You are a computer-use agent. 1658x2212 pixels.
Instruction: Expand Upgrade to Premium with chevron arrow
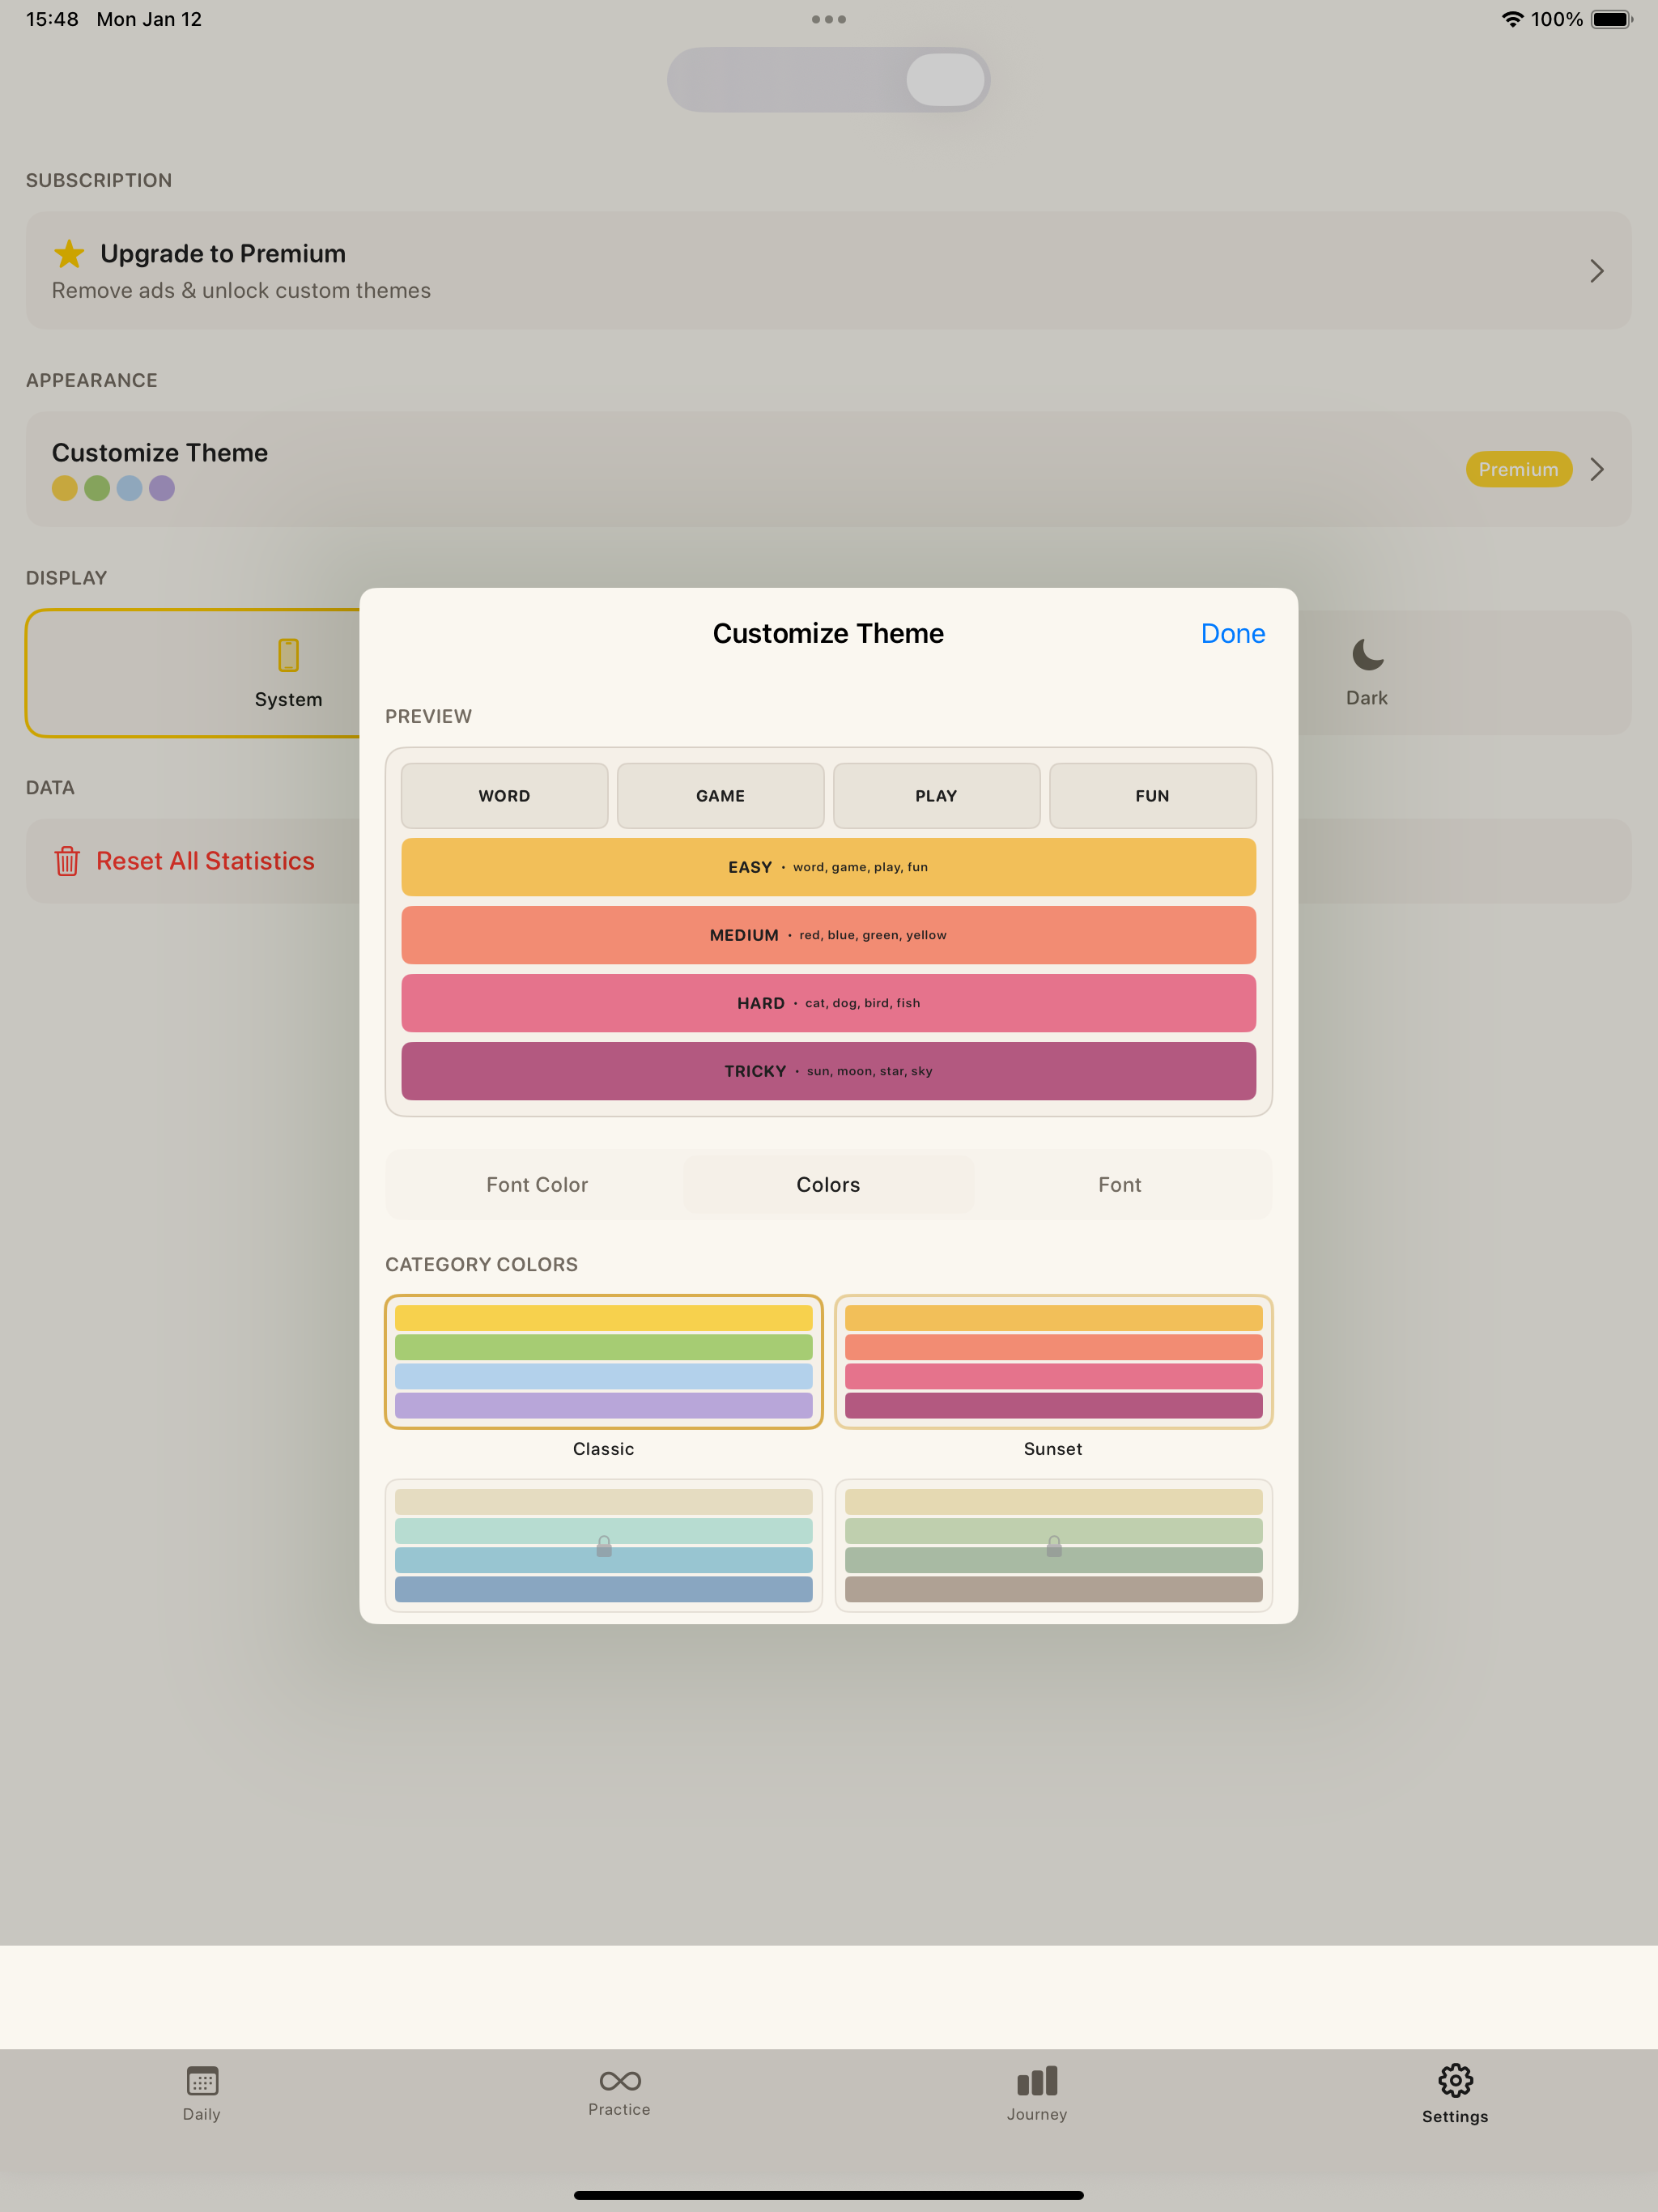tap(1597, 271)
